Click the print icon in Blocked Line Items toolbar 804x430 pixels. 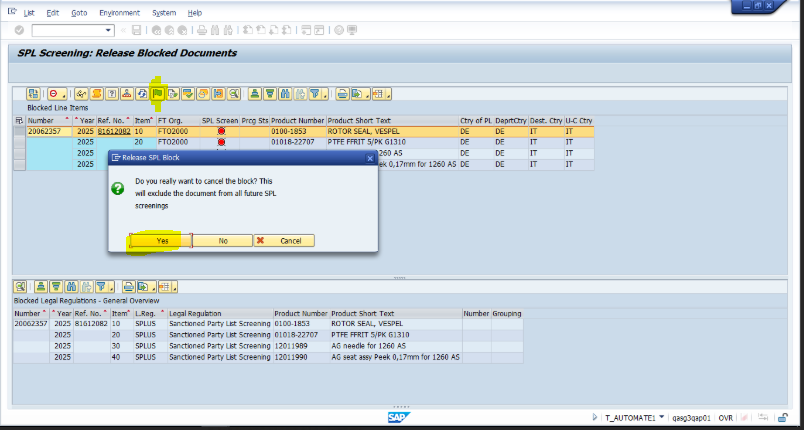pos(342,94)
